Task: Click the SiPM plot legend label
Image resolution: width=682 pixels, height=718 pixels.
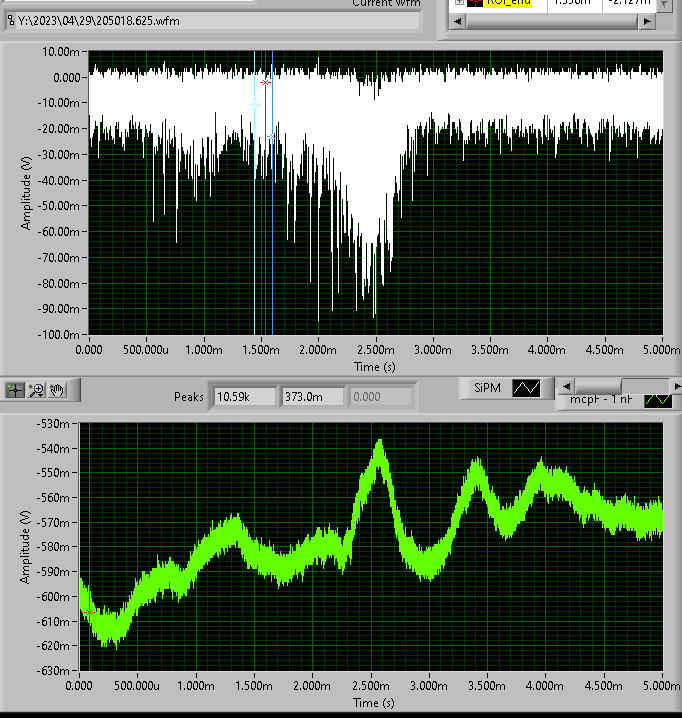Action: (x=487, y=388)
